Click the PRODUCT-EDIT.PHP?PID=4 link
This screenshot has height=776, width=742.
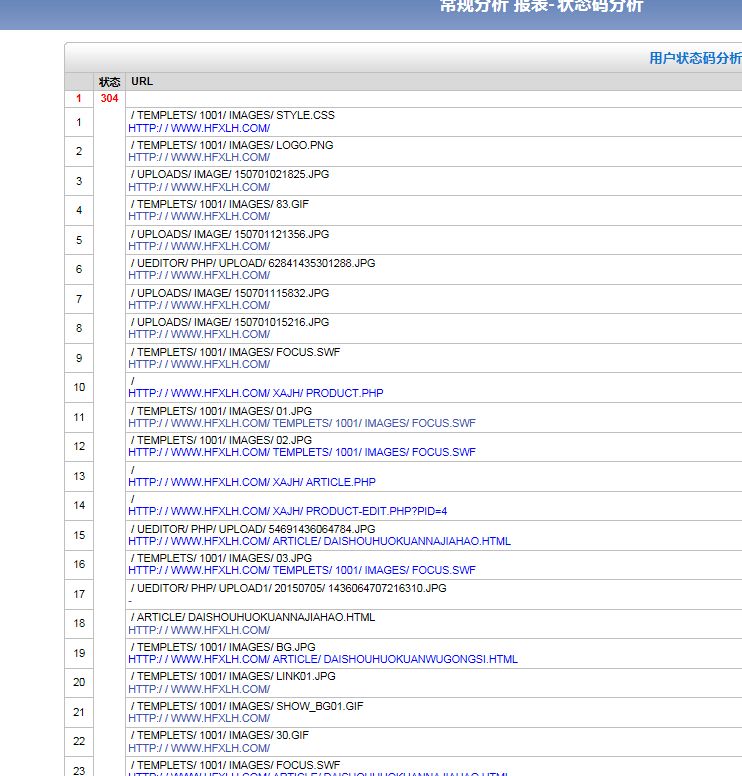[287, 511]
